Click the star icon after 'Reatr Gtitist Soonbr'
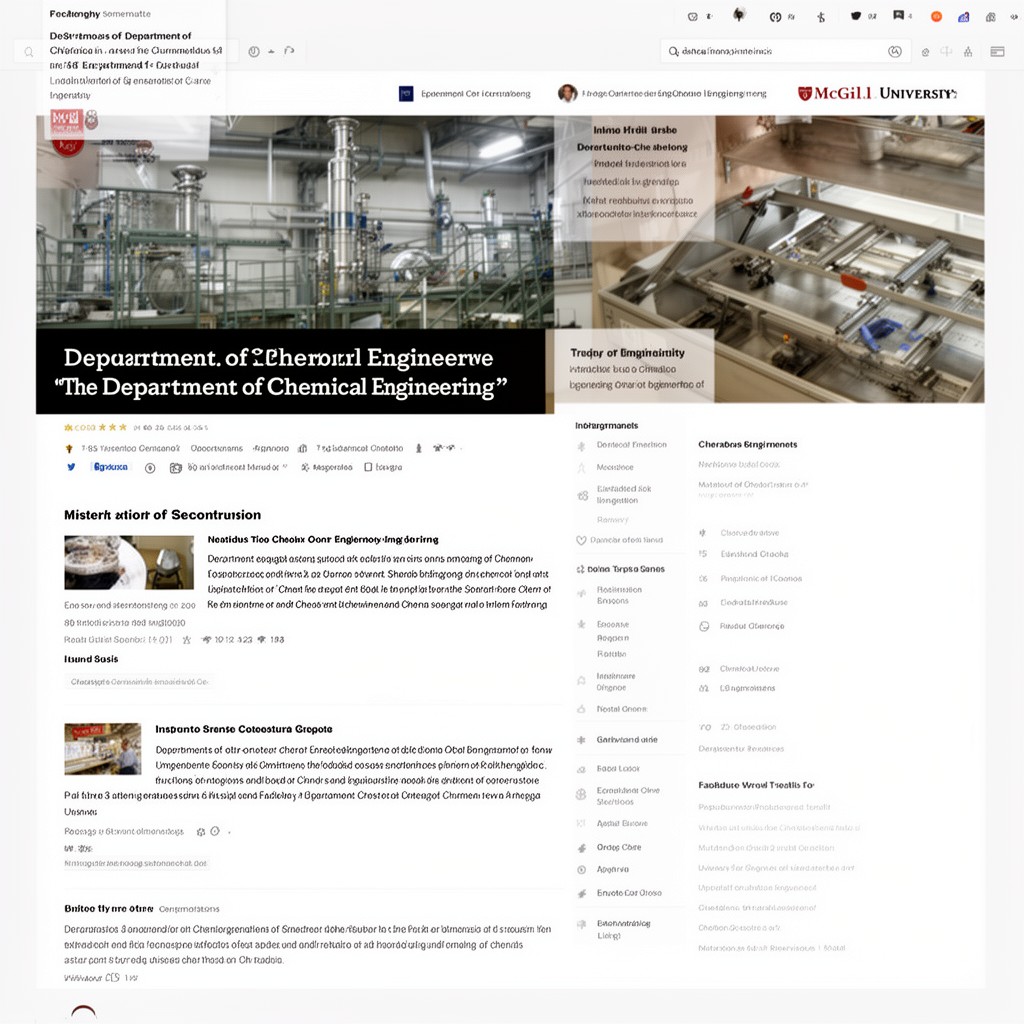The height and width of the screenshot is (1024, 1024). pos(186,640)
